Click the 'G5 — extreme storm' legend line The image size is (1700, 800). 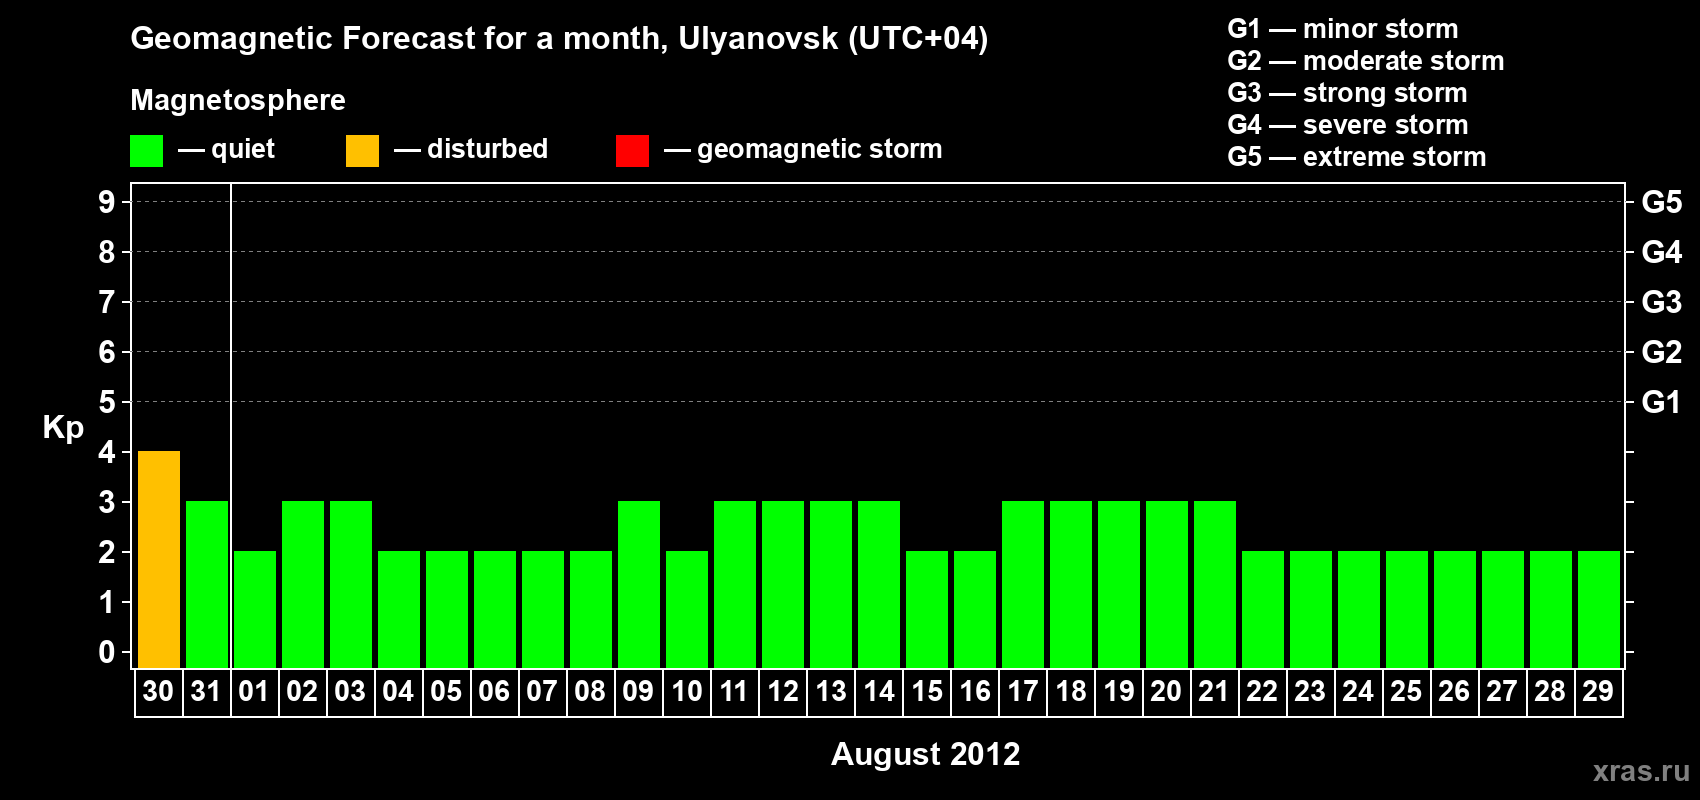(1356, 157)
